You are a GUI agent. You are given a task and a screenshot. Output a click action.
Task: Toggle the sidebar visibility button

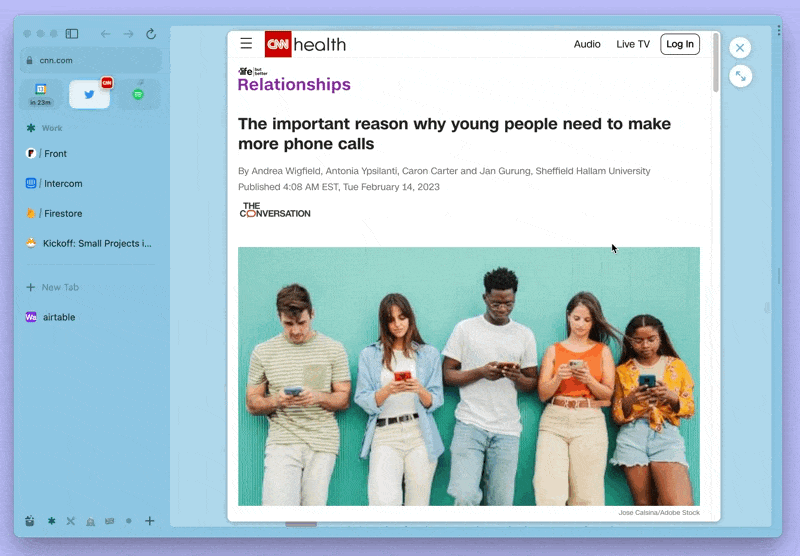pos(72,34)
